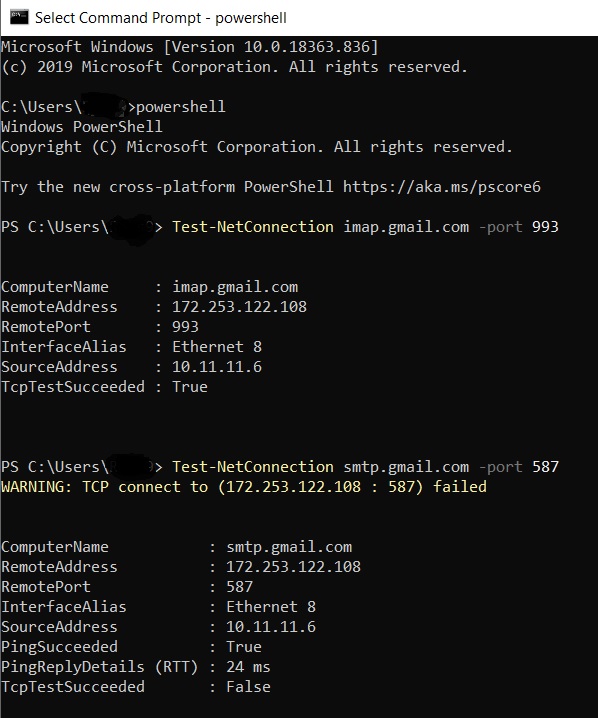This screenshot has height=718, width=598.
Task: Click the imap.gmail.com ComputerName value
Action: 235,287
